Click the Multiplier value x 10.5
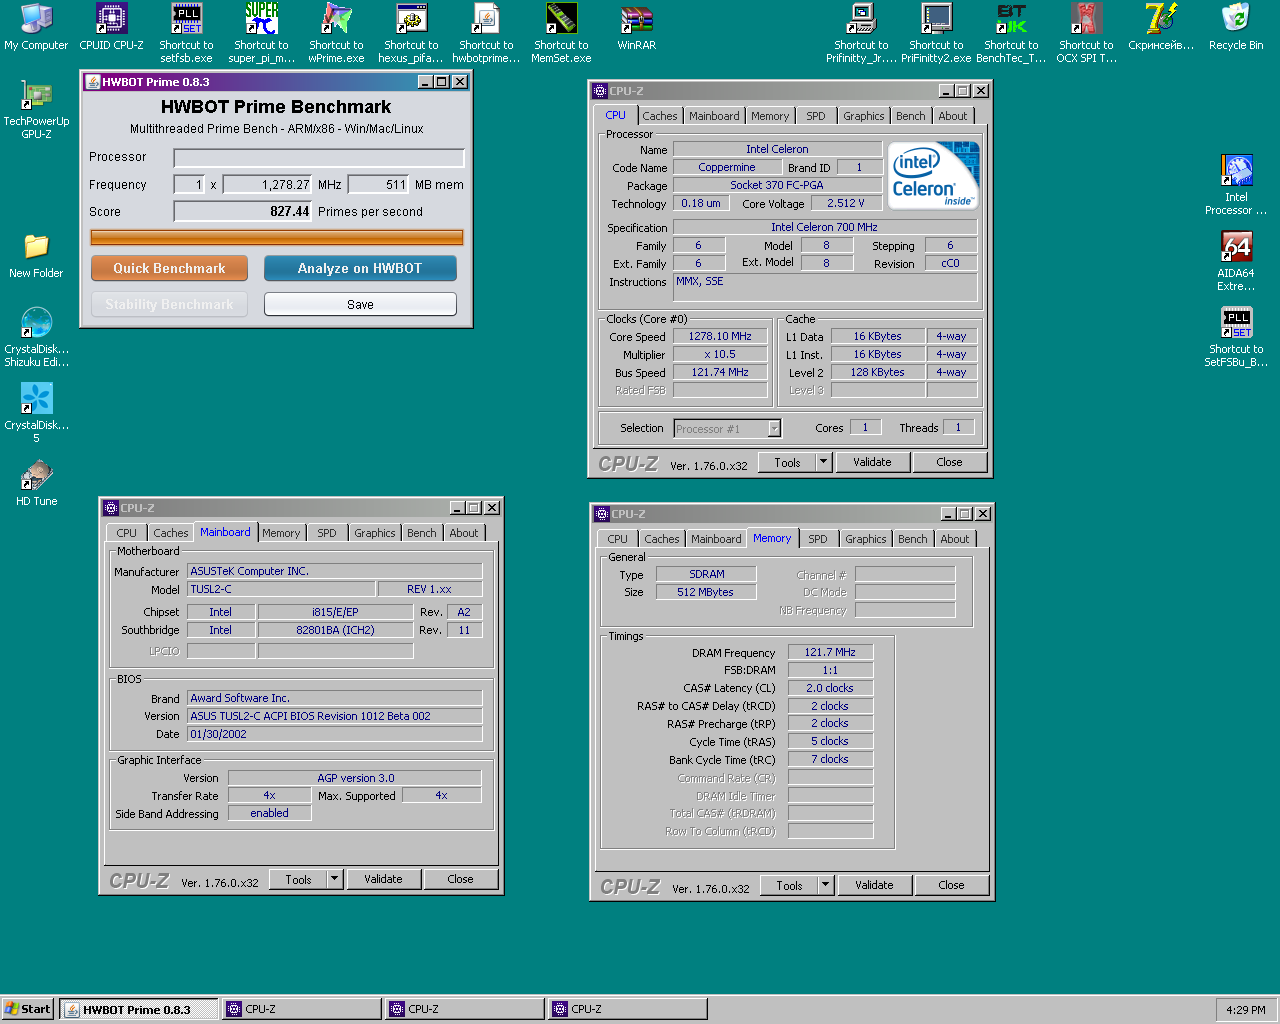Screen dimensions: 1280x1024 click(720, 355)
